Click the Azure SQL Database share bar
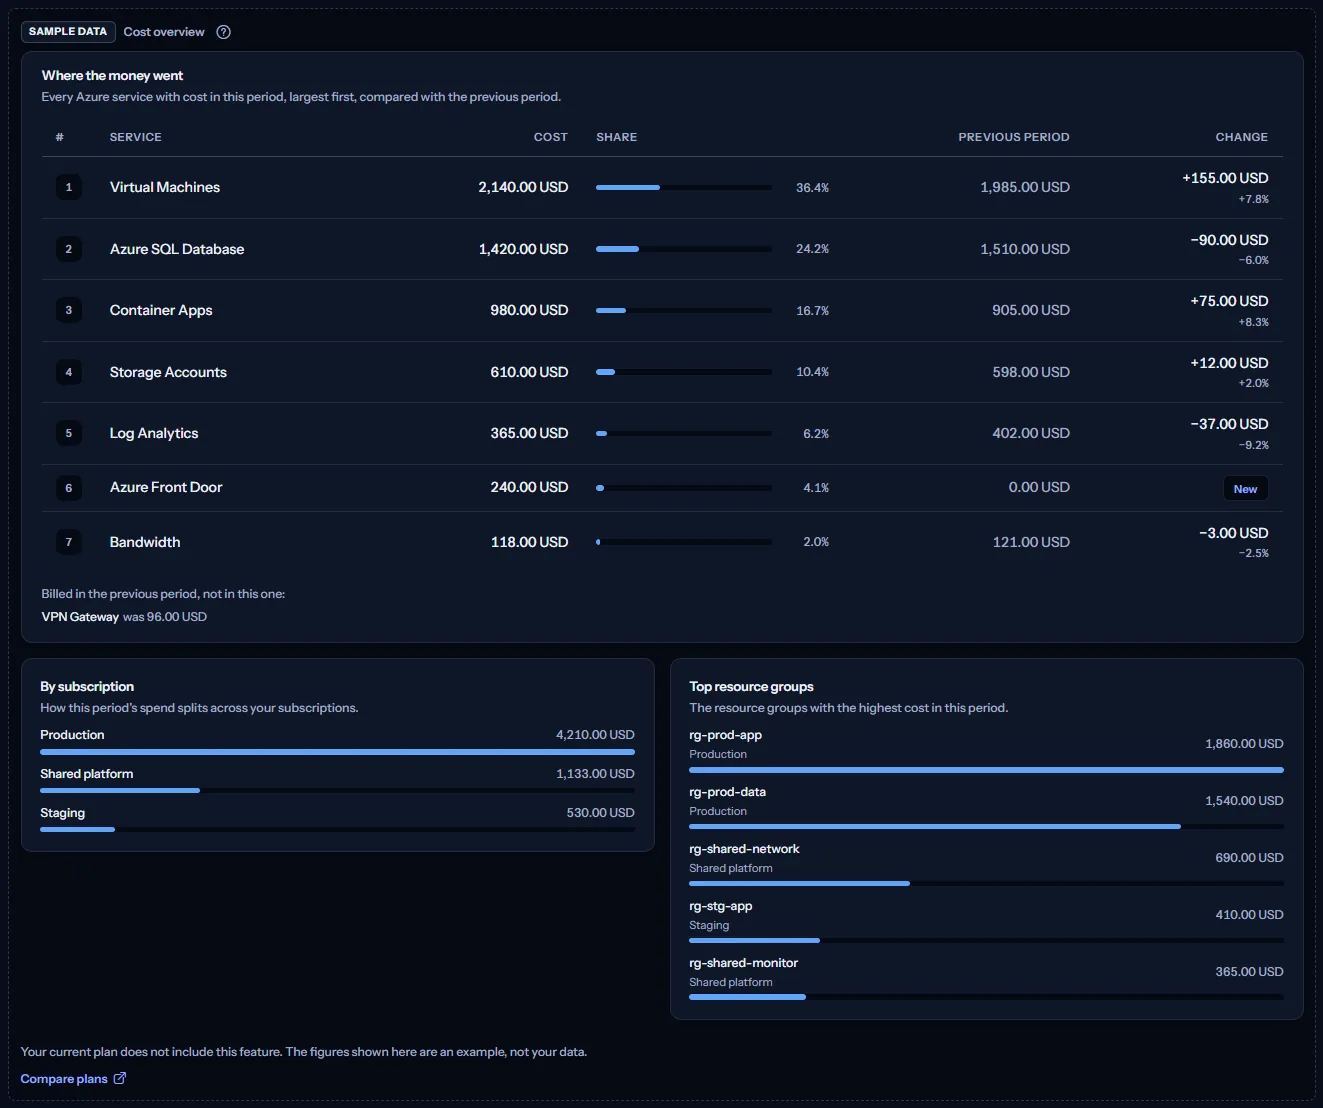 (684, 249)
